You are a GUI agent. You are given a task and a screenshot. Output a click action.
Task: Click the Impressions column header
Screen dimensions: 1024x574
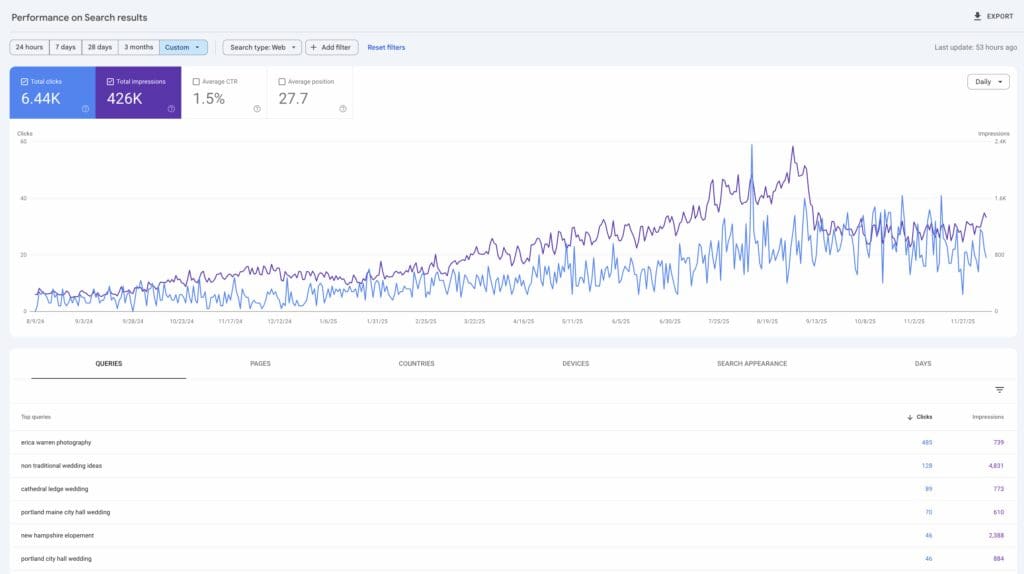pyautogui.click(x=988, y=416)
